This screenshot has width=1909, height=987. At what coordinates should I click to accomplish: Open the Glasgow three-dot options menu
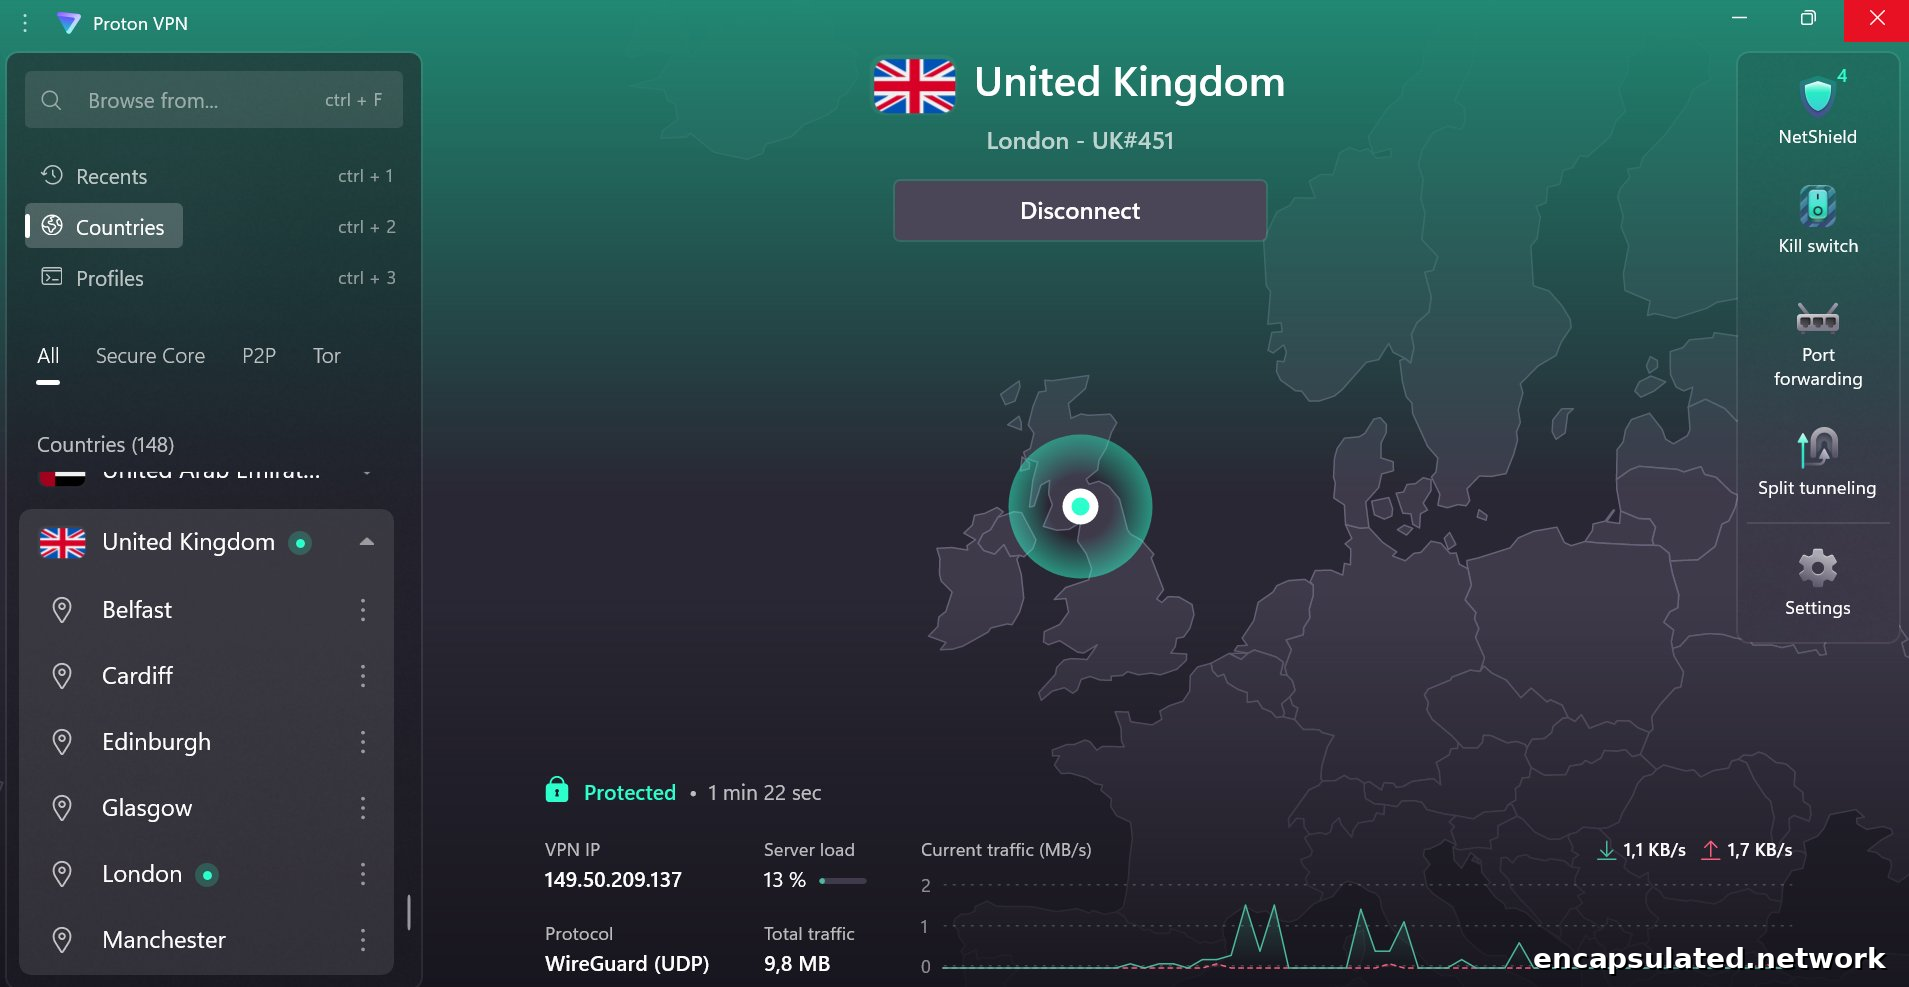tap(363, 808)
